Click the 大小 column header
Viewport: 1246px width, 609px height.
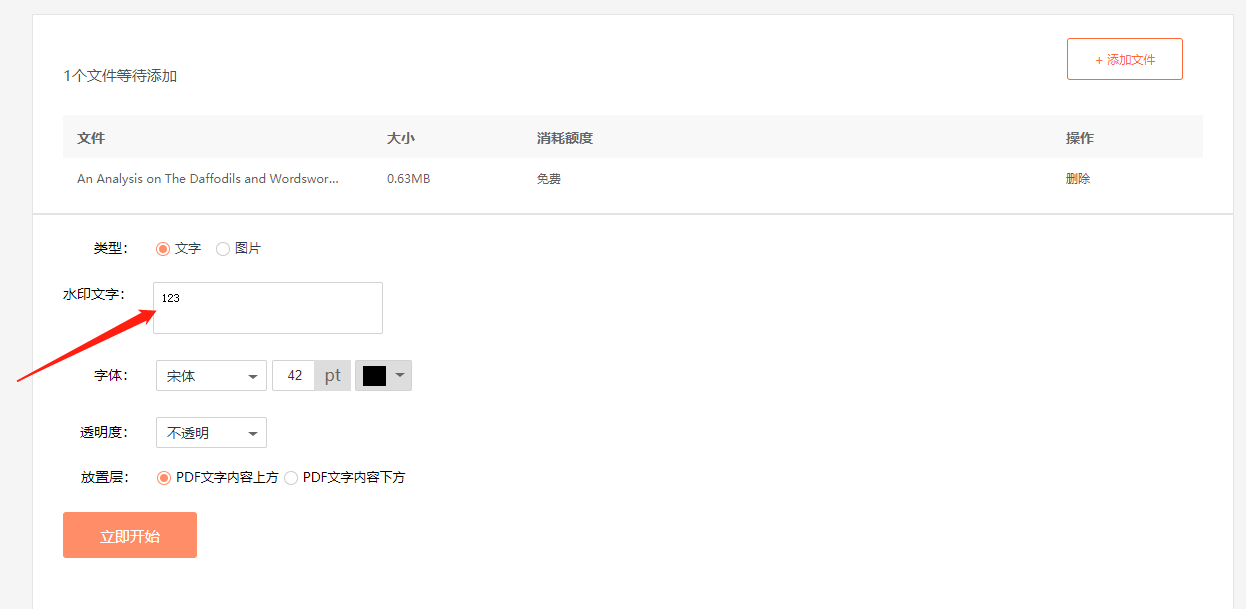(x=400, y=138)
